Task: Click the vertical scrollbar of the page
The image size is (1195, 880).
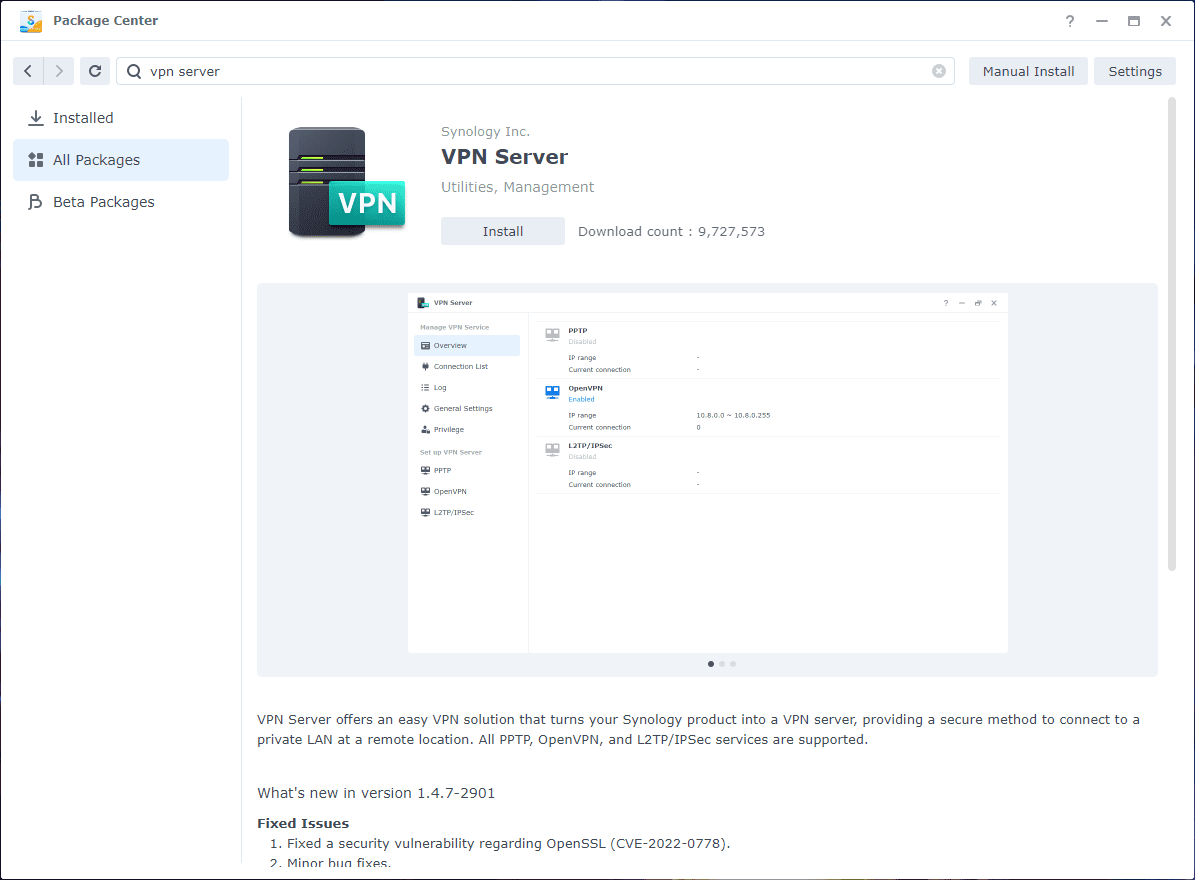Action: point(1172,334)
